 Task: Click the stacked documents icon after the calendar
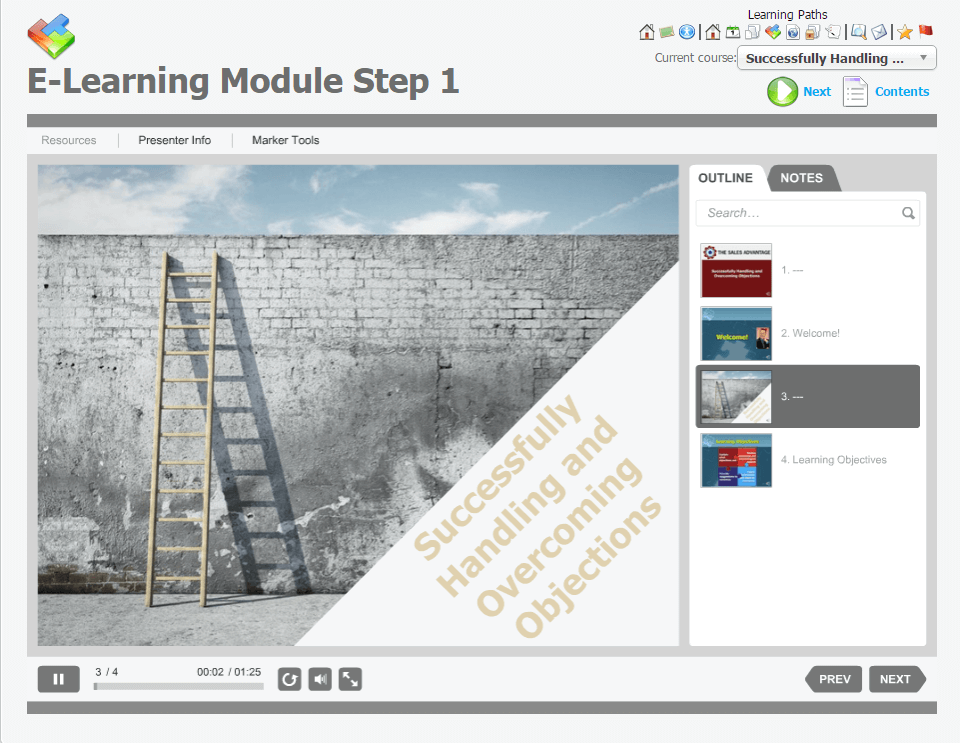(752, 32)
